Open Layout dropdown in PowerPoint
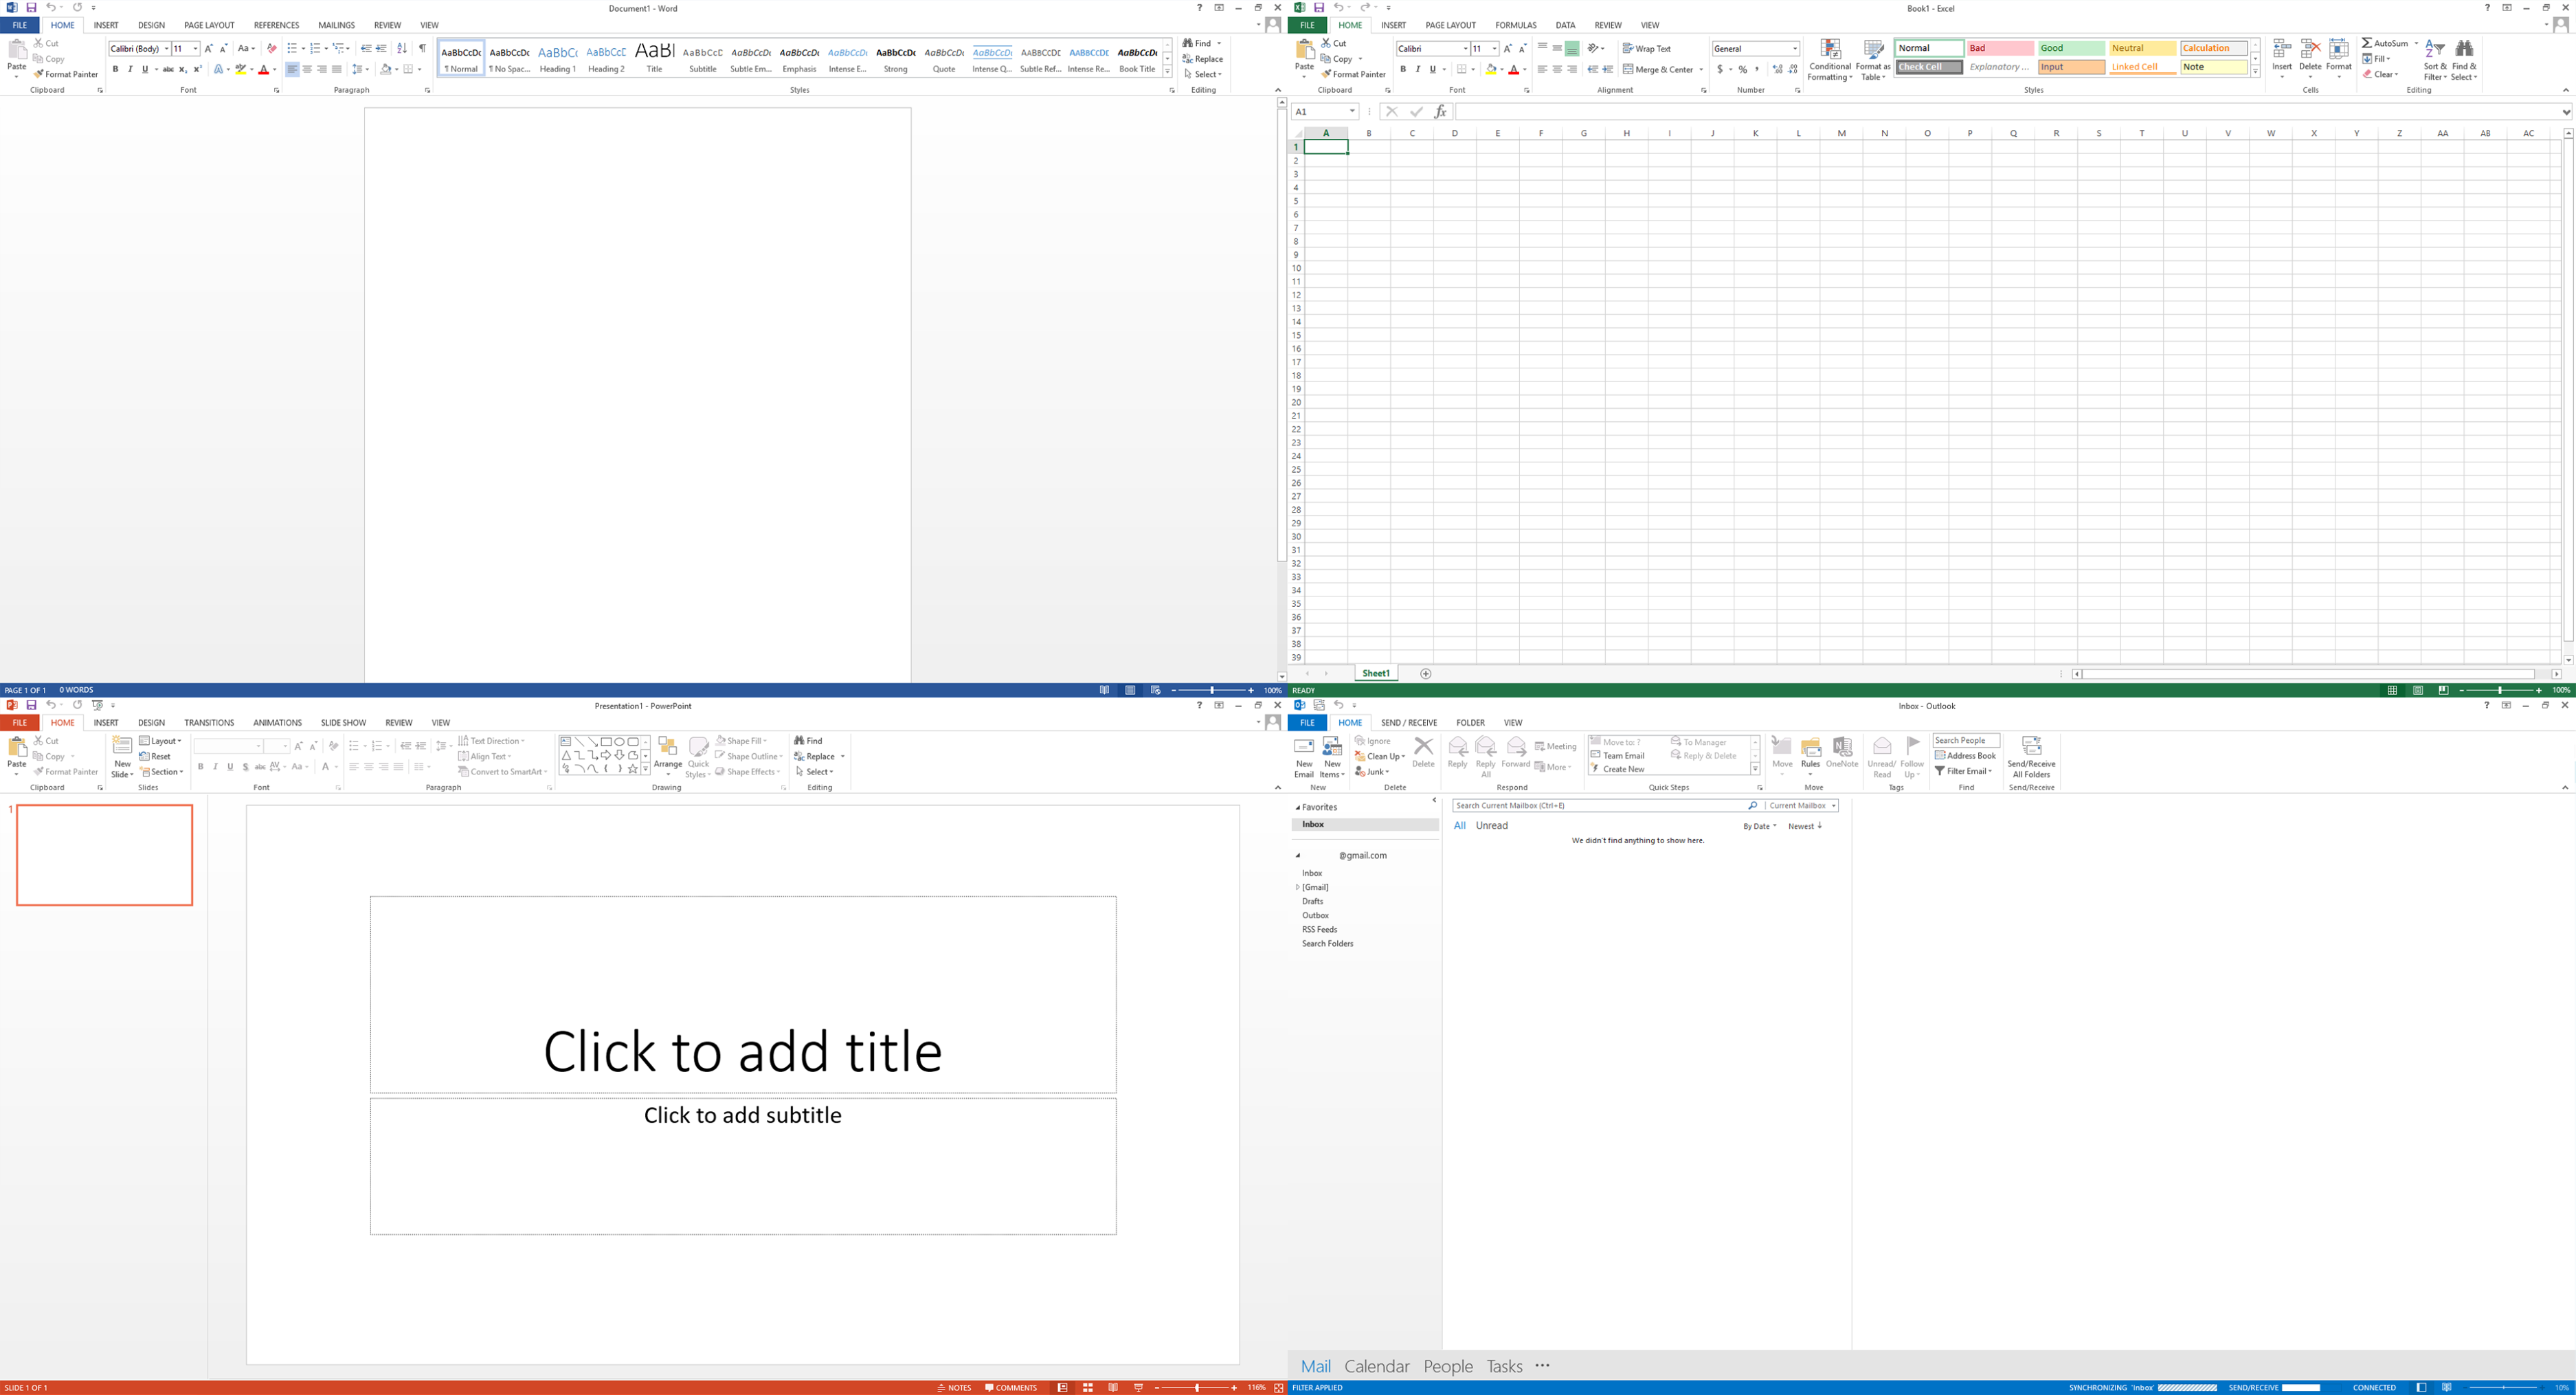Screen dimensions: 2576x1395 point(160,741)
